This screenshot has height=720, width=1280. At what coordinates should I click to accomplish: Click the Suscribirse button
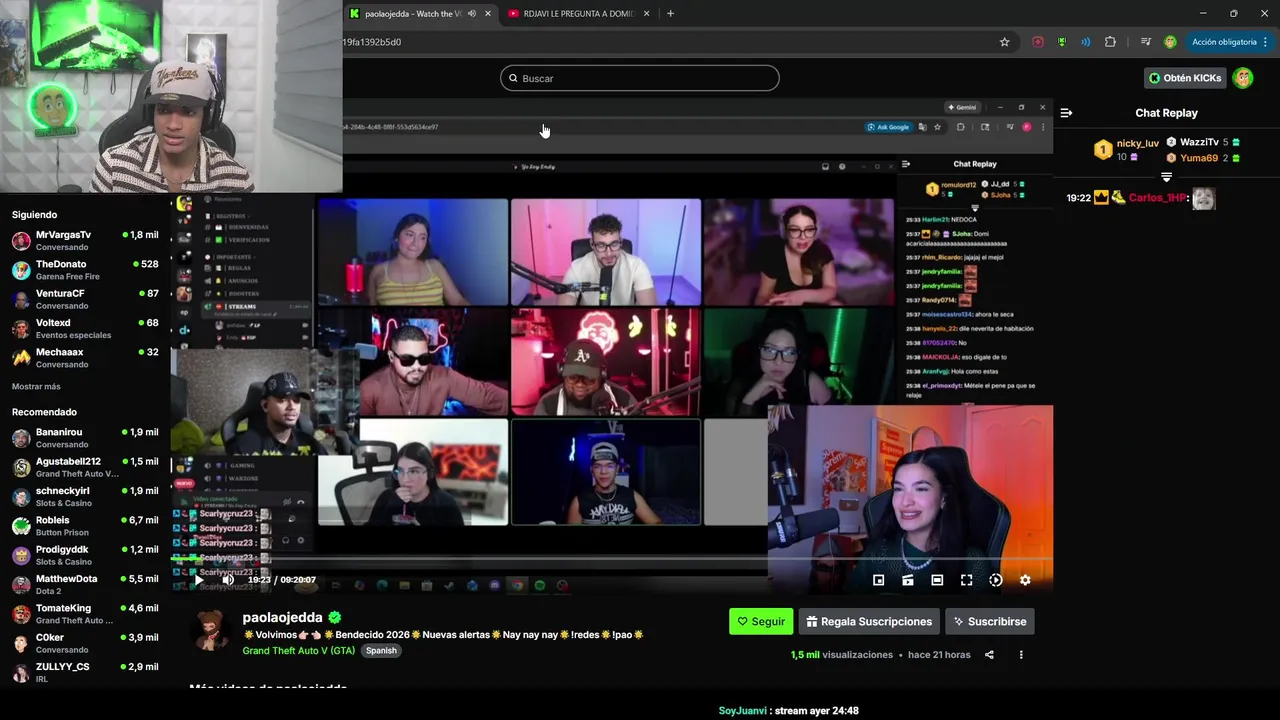[x=990, y=621]
